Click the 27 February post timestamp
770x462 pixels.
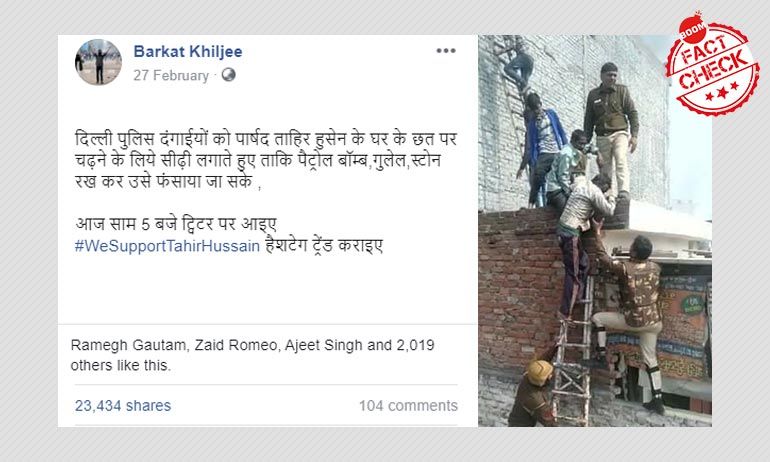point(171,75)
